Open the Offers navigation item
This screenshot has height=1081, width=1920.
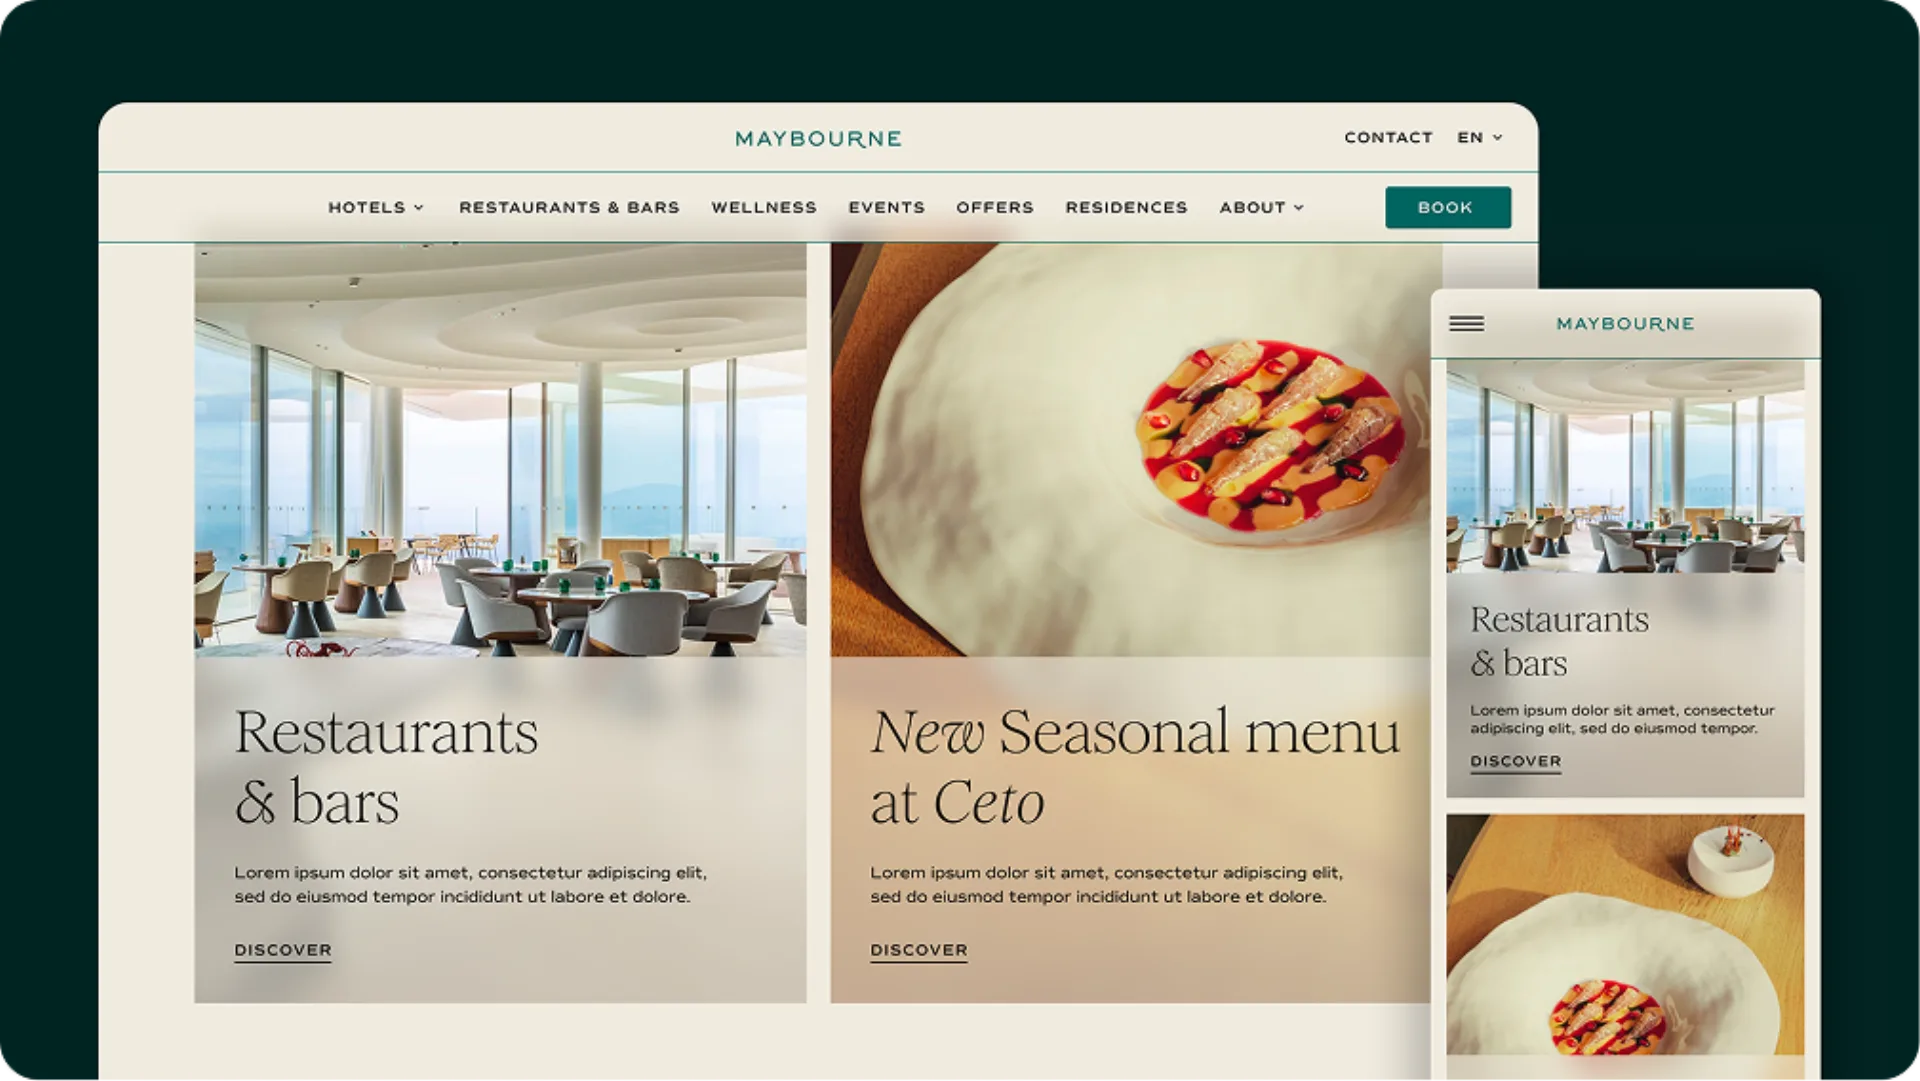tap(995, 208)
